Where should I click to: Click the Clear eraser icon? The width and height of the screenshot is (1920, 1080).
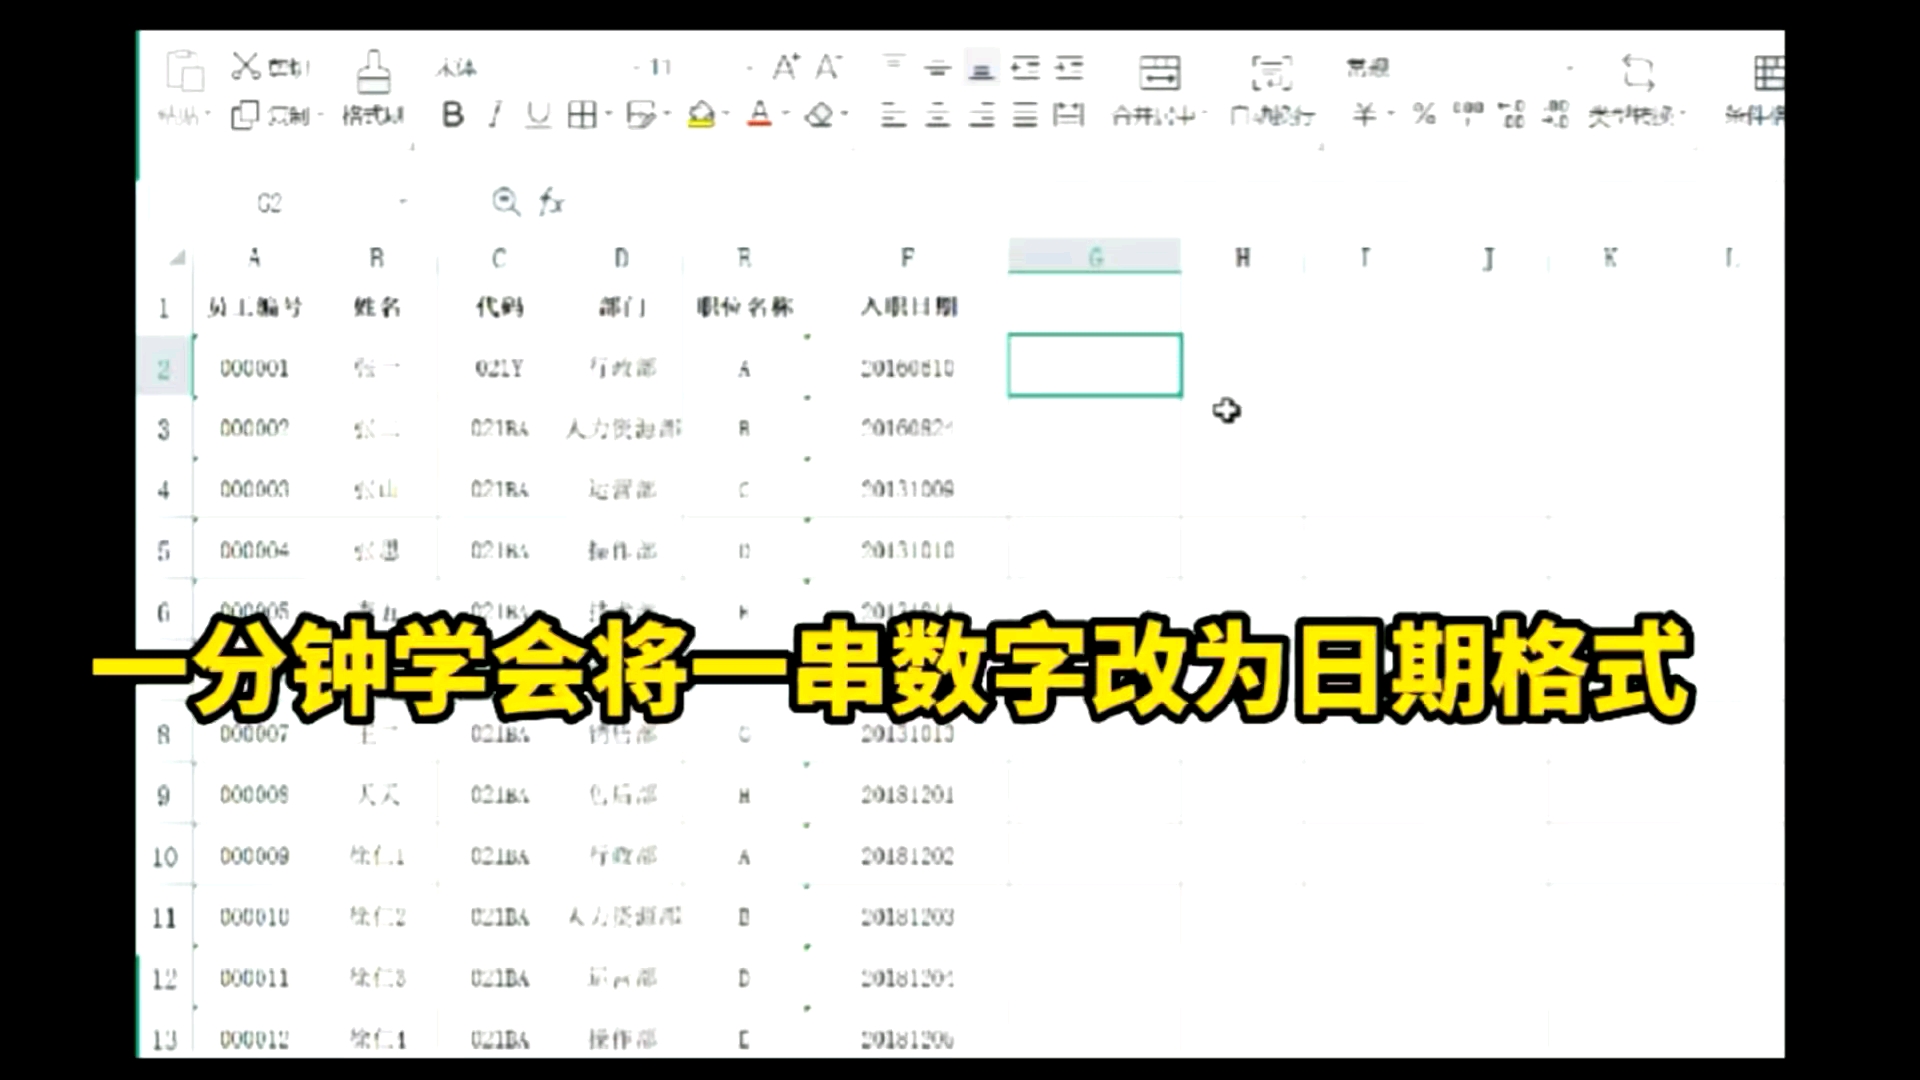[820, 115]
